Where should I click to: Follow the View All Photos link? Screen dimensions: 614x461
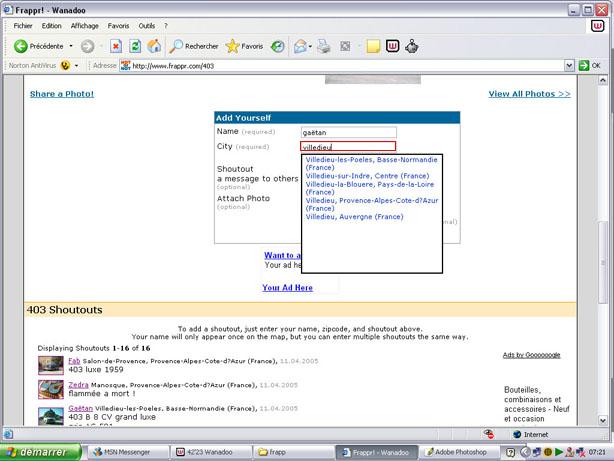(529, 94)
